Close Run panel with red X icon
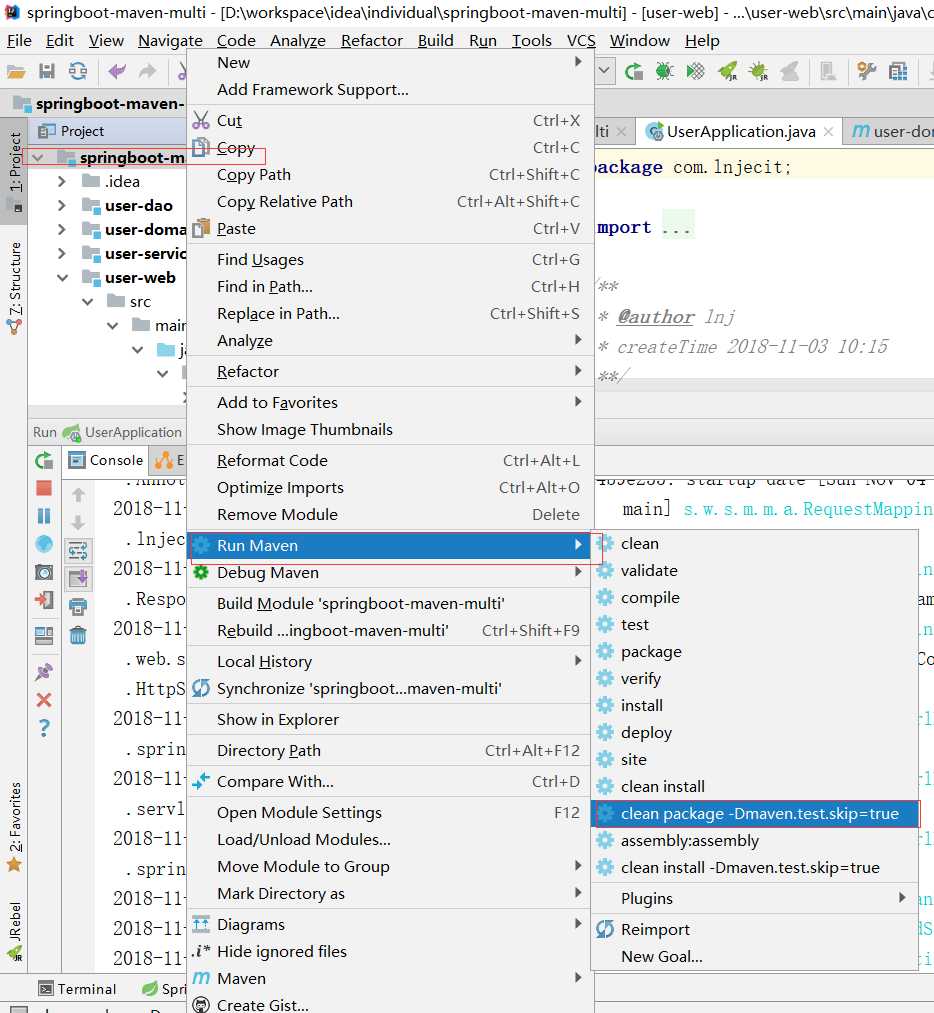The height and width of the screenshot is (1013, 934). 44,700
